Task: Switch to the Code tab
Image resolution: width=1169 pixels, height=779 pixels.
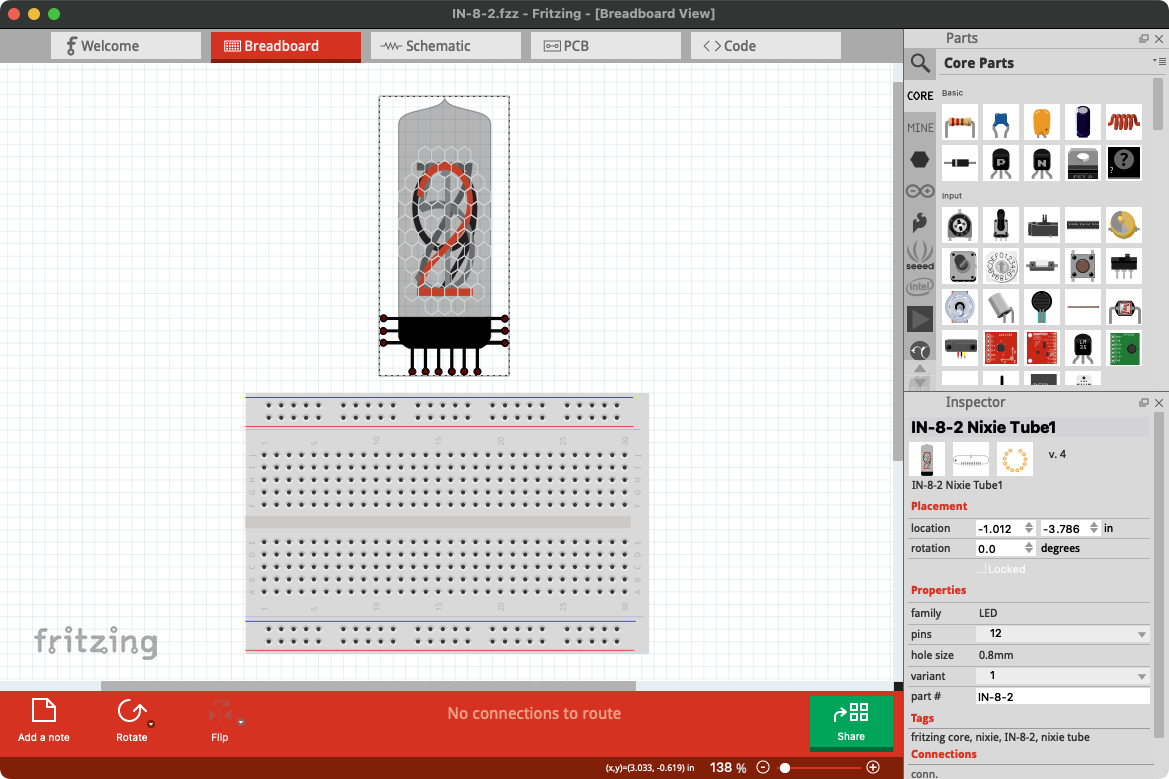Action: point(766,46)
